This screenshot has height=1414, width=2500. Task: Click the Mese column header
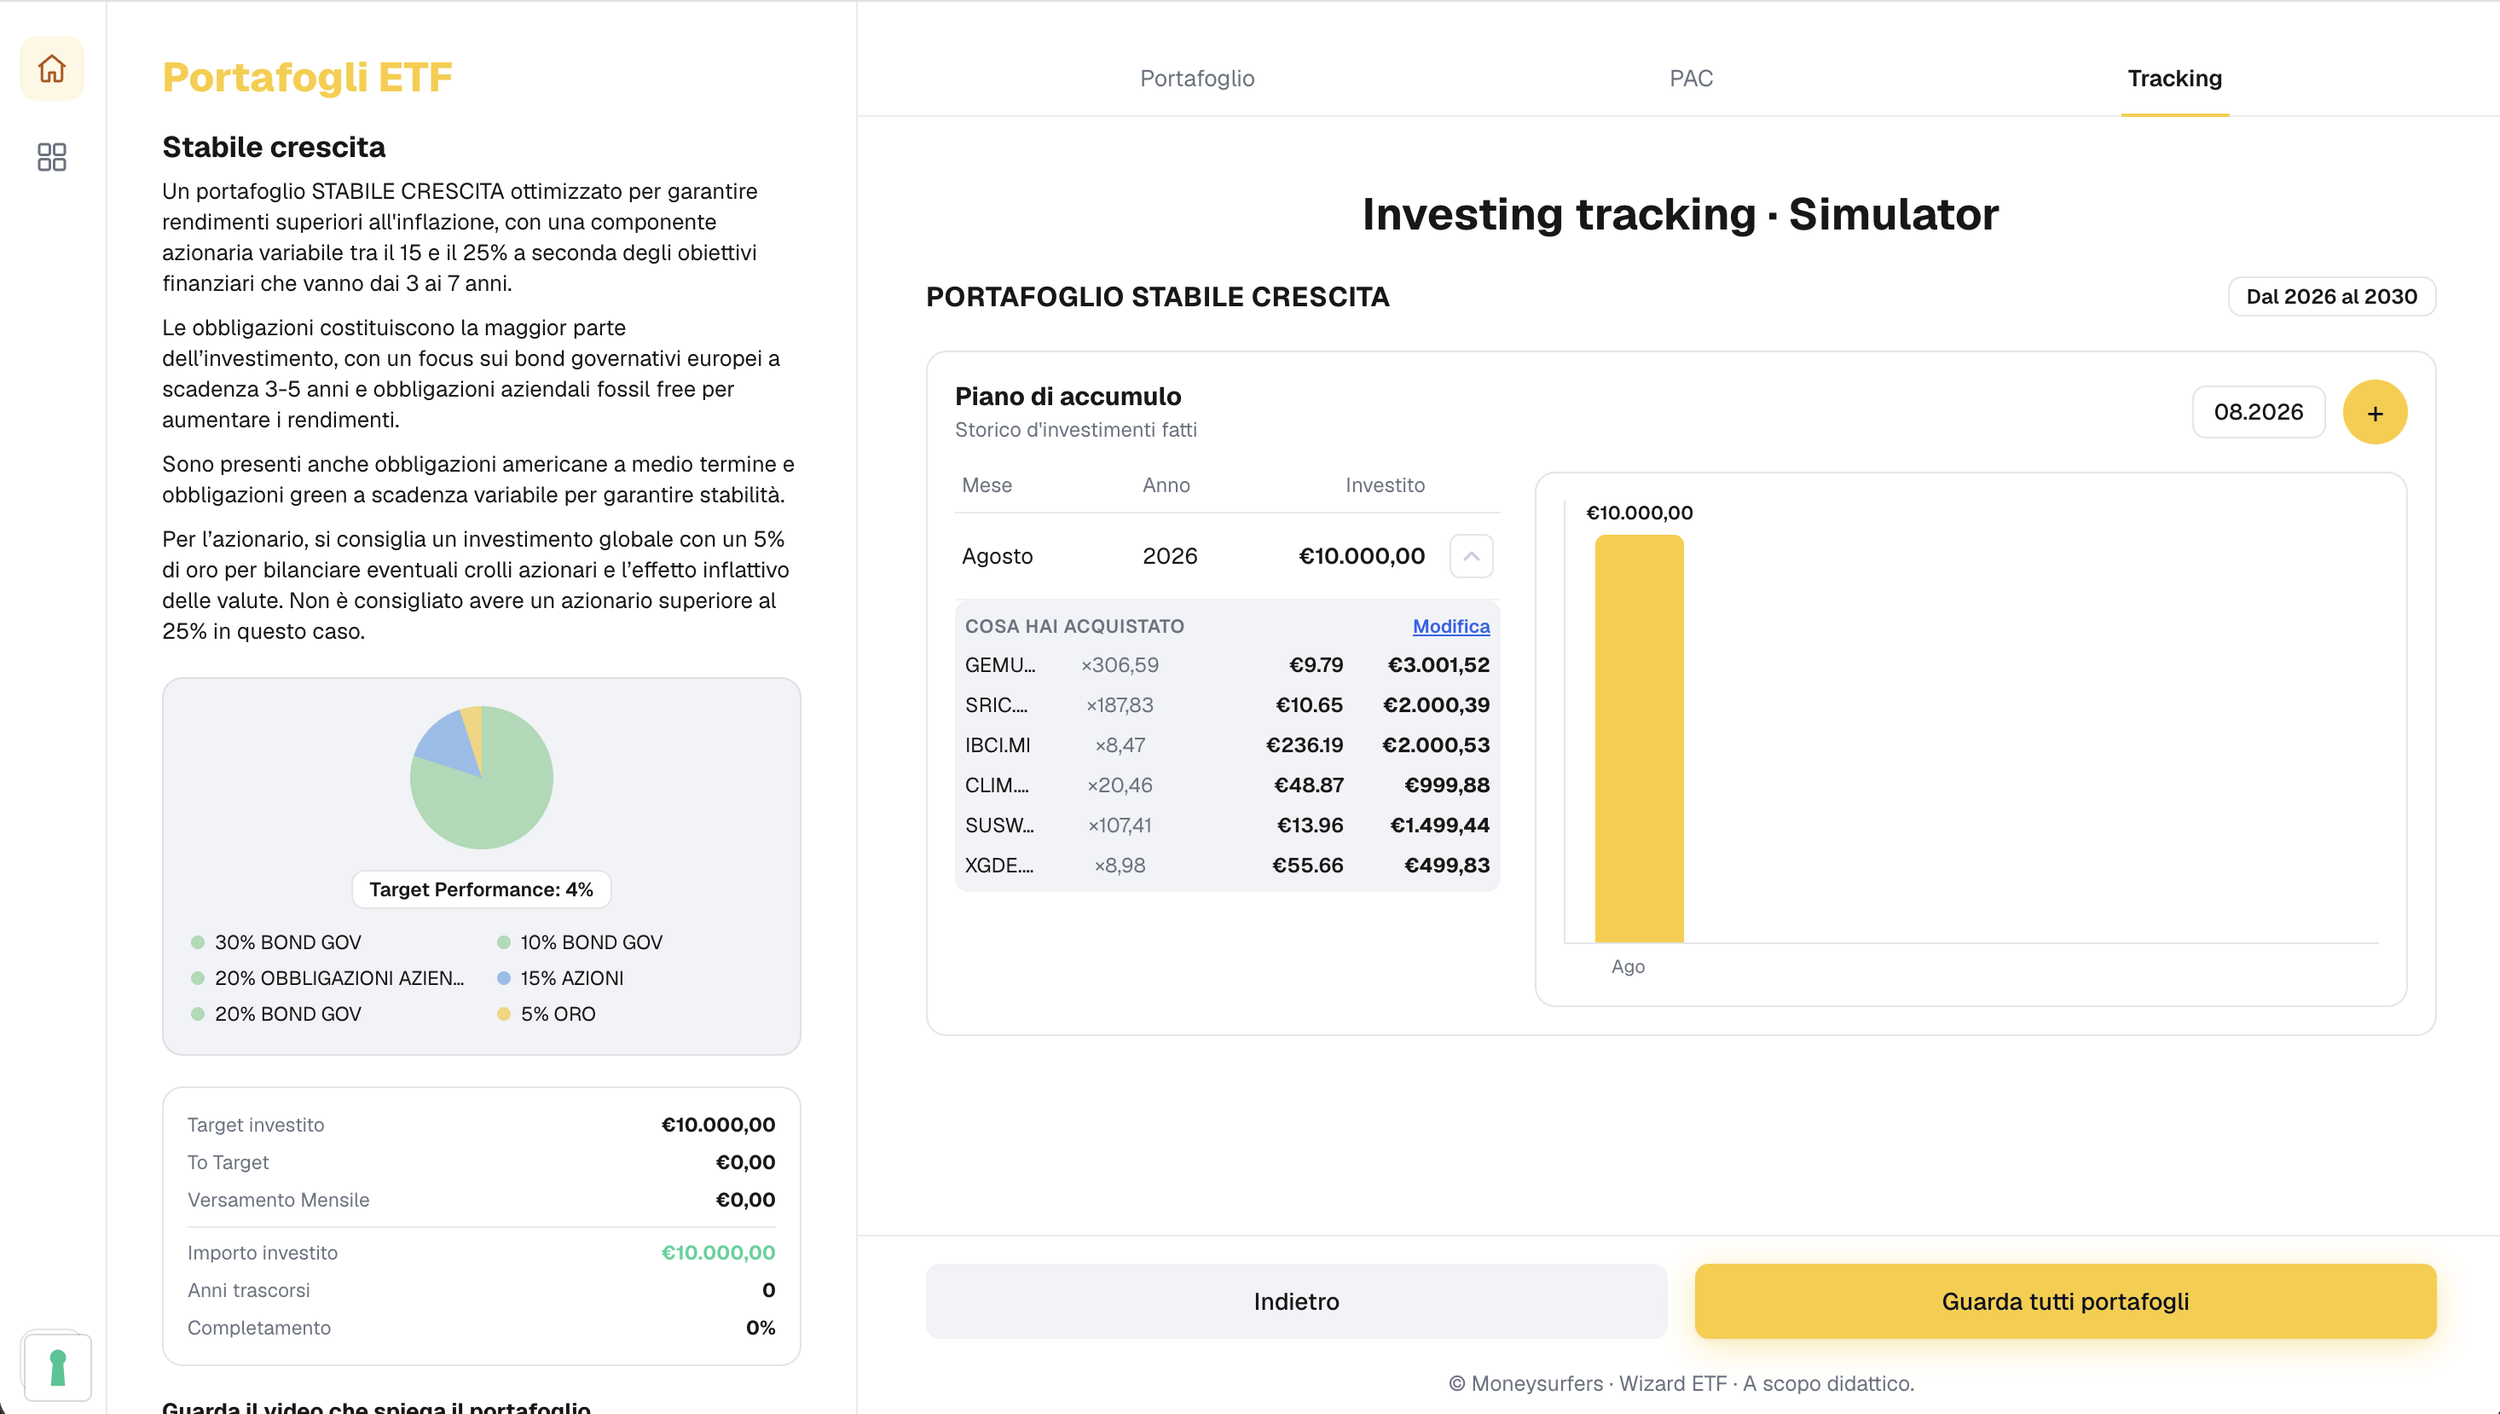(x=987, y=485)
